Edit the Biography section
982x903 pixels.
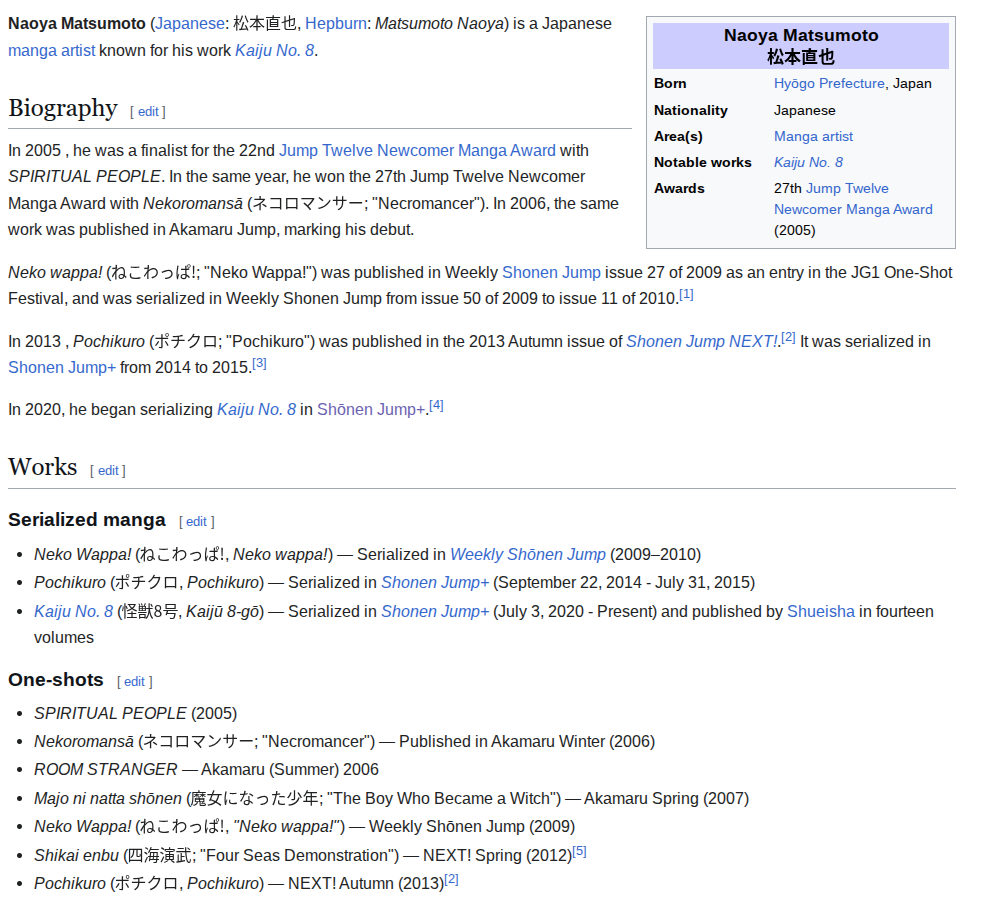click(148, 112)
